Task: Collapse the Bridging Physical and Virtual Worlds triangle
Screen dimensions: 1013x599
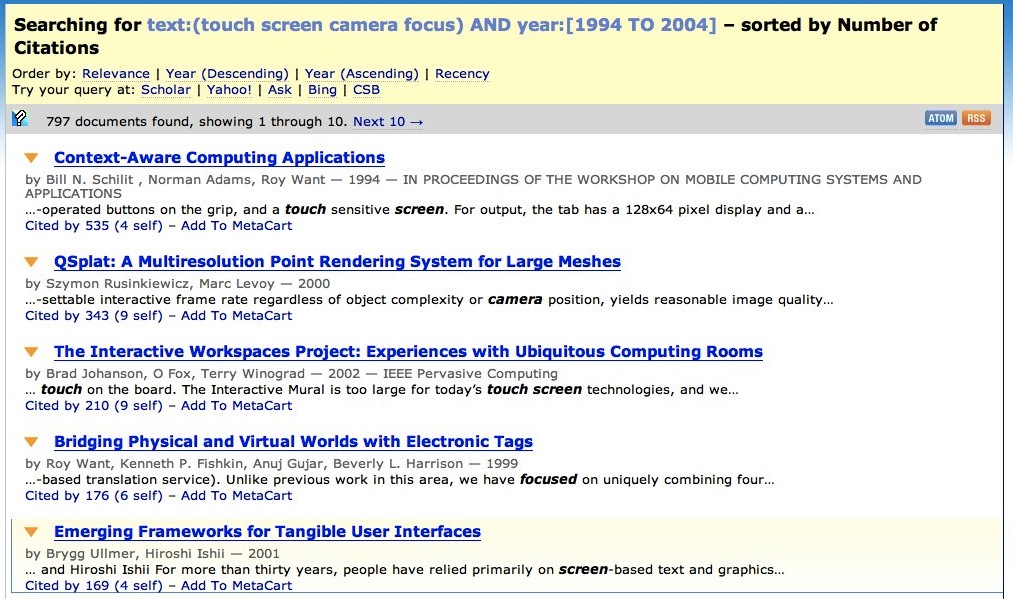Action: [31, 441]
